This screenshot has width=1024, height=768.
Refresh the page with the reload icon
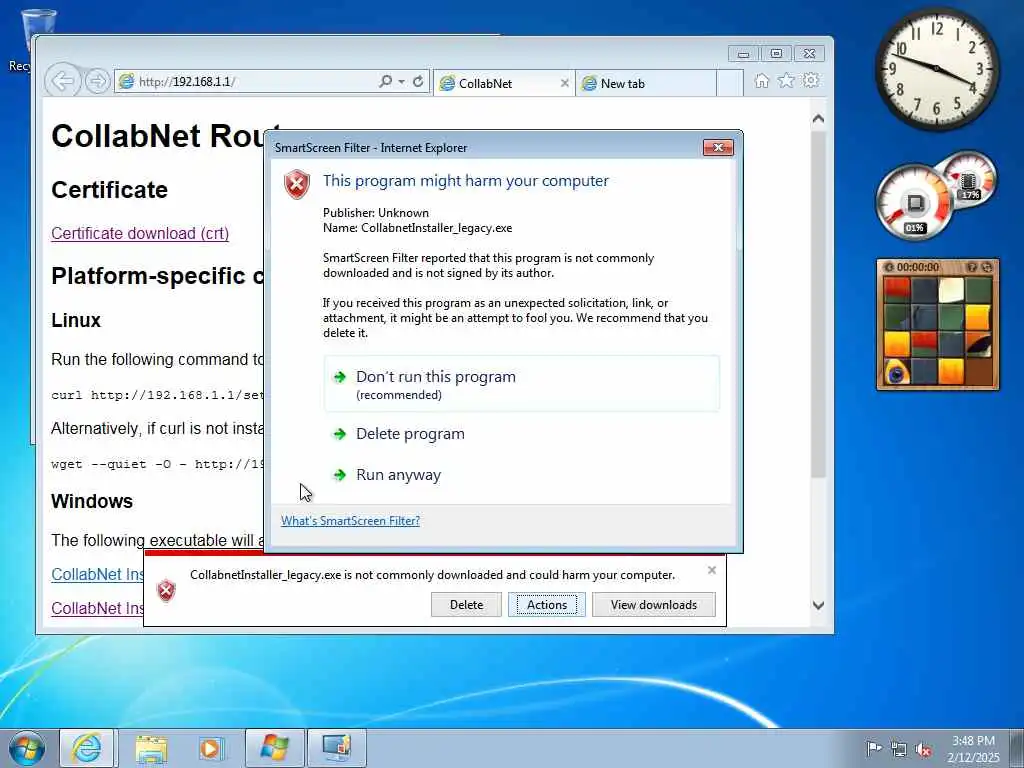(x=418, y=81)
